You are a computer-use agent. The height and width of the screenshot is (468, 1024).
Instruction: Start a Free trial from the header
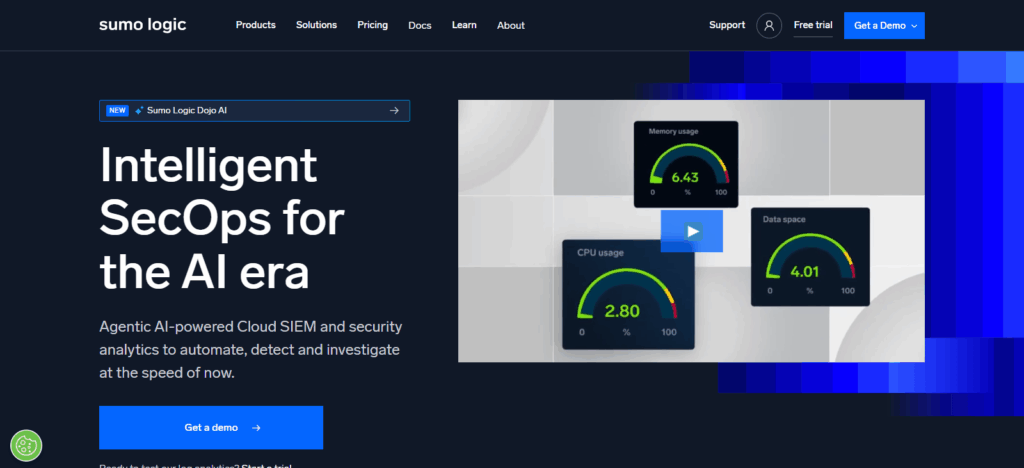[813, 25]
